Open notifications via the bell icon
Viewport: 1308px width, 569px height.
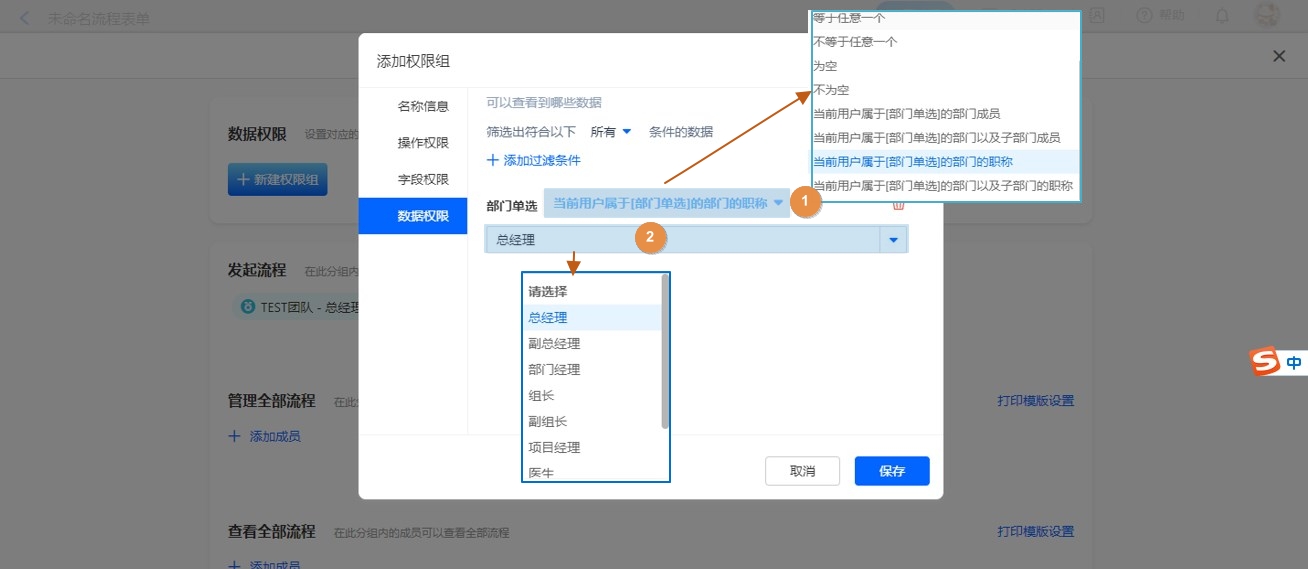click(x=1222, y=15)
